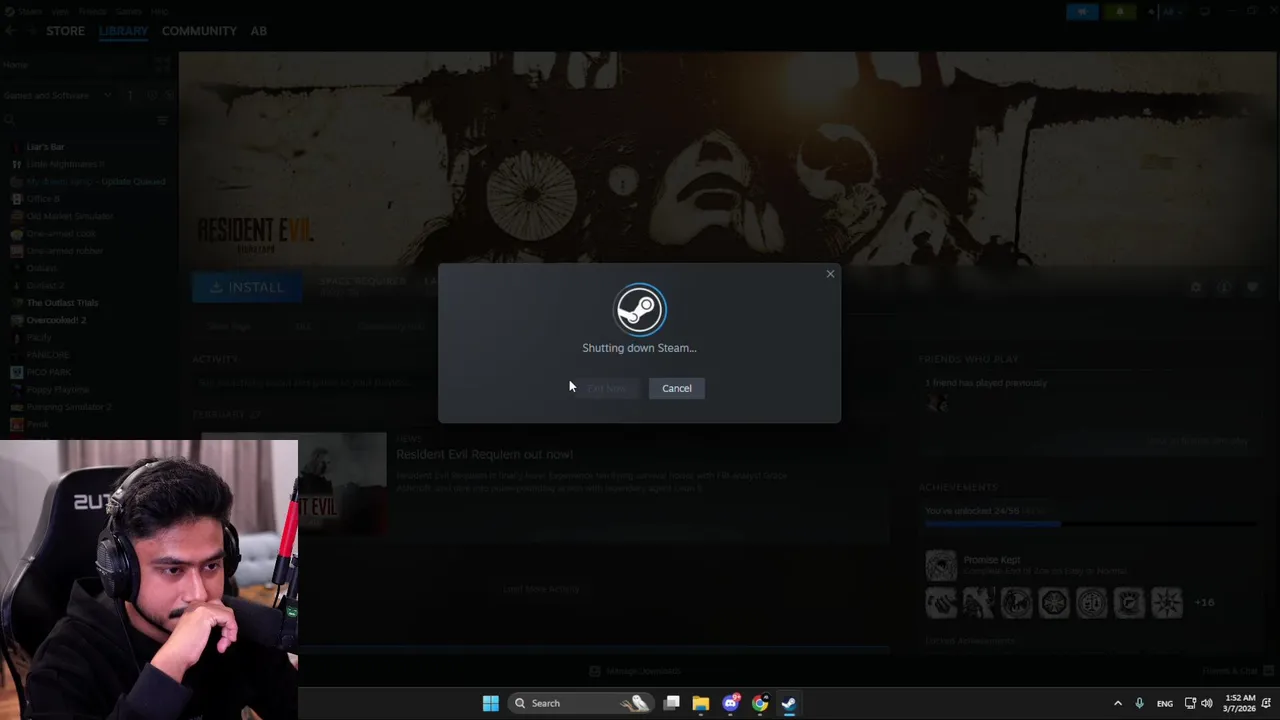Click the blue INSTALL button
Screen dimensions: 1280x720
coord(246,287)
